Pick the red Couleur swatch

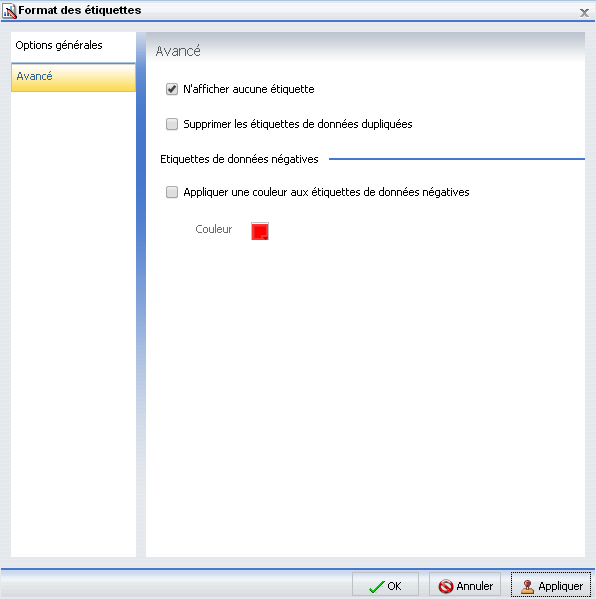[260, 231]
